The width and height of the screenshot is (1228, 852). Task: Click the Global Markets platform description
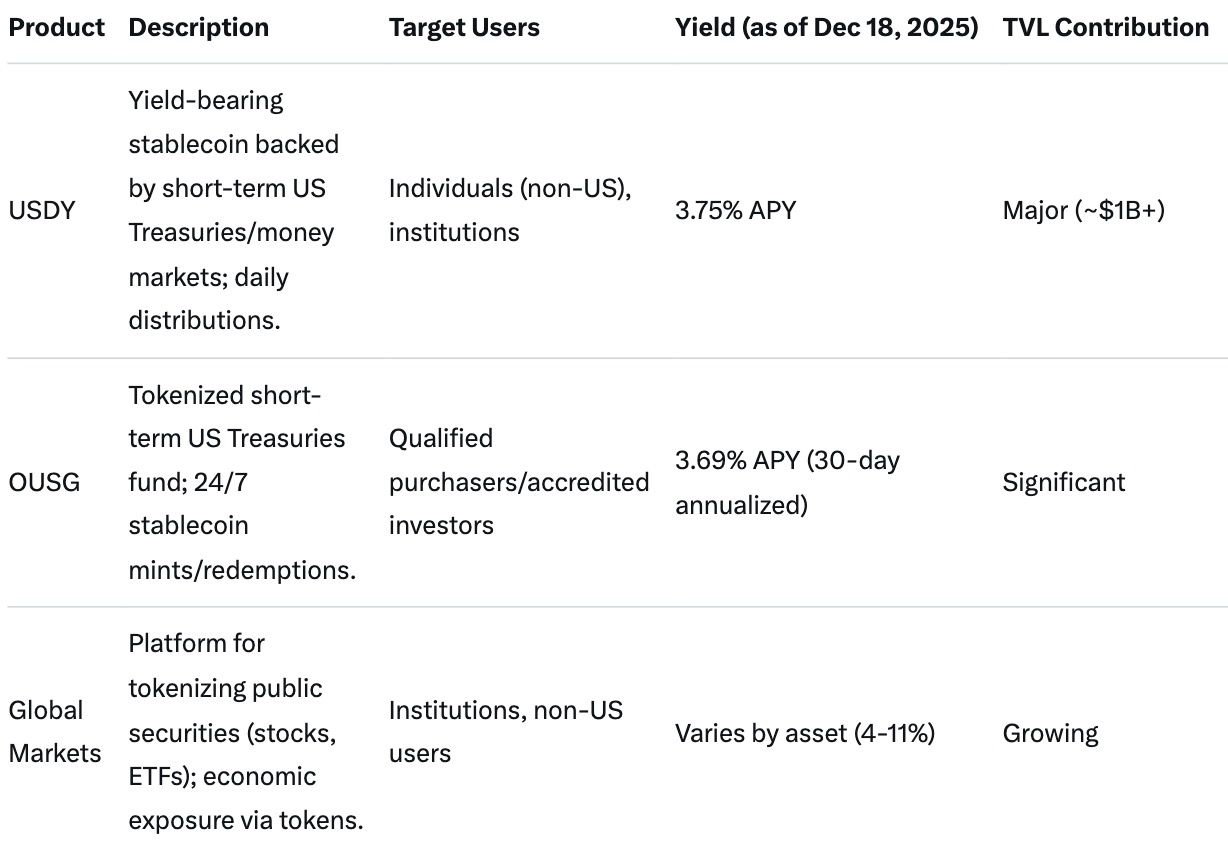(x=244, y=731)
